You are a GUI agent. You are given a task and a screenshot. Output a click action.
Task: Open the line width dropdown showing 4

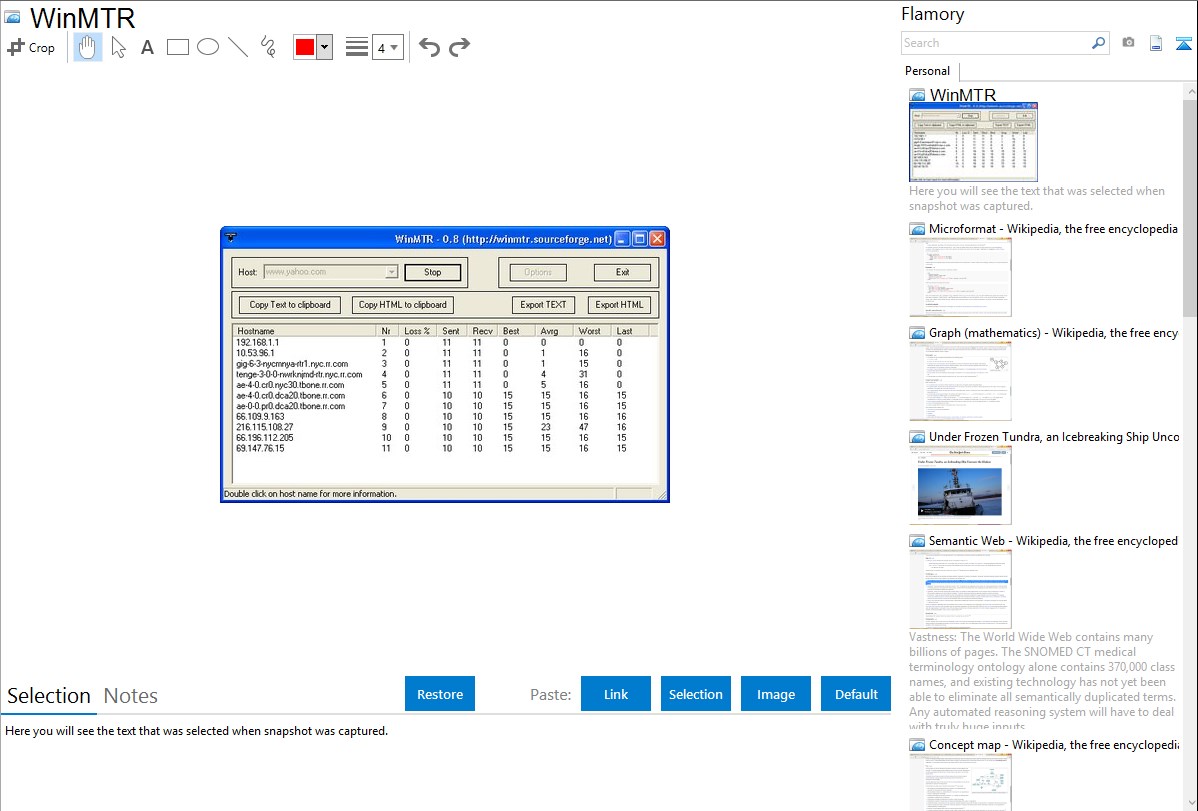[387, 47]
